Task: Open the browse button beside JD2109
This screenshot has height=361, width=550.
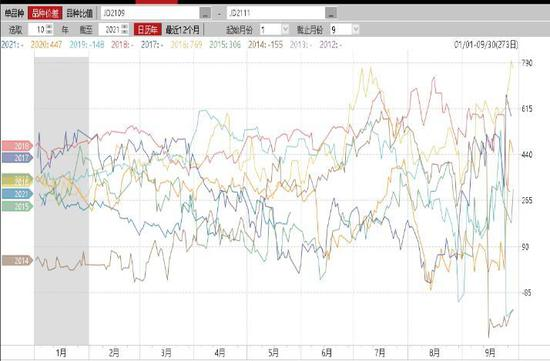Action: click(205, 13)
